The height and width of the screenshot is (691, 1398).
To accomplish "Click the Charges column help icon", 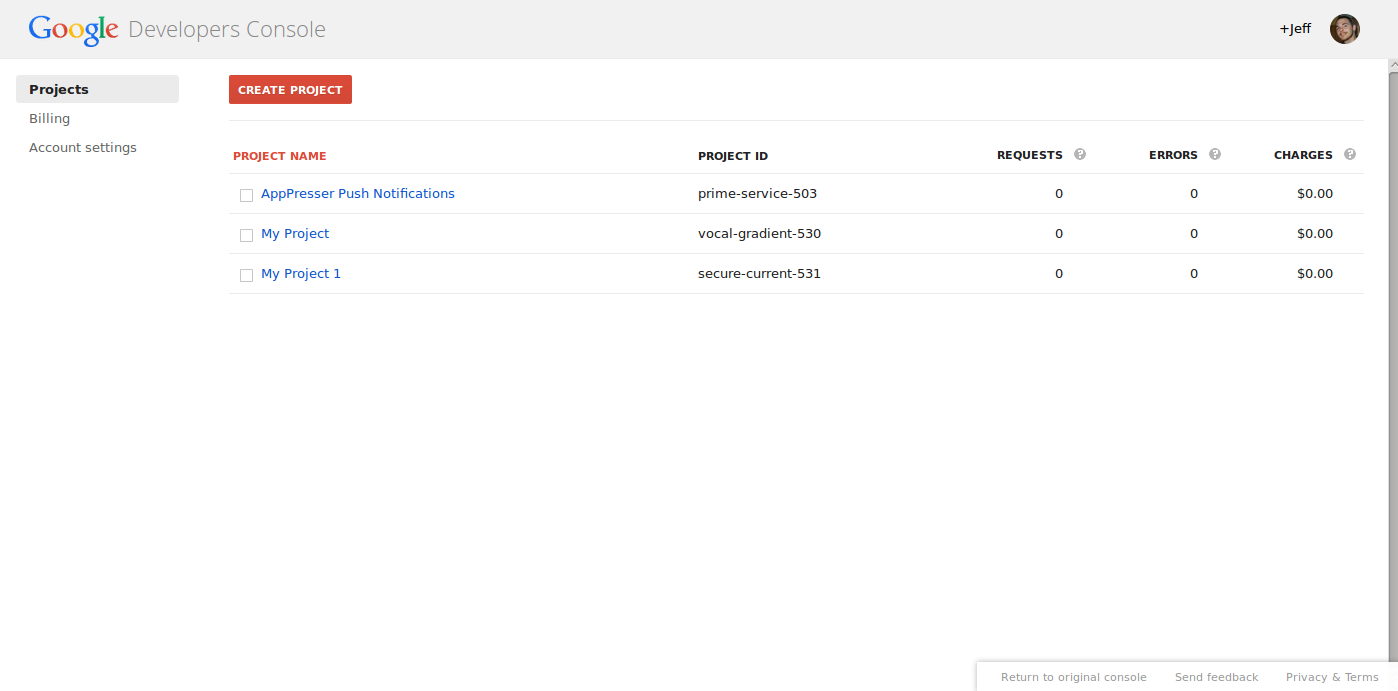I will click(x=1350, y=155).
